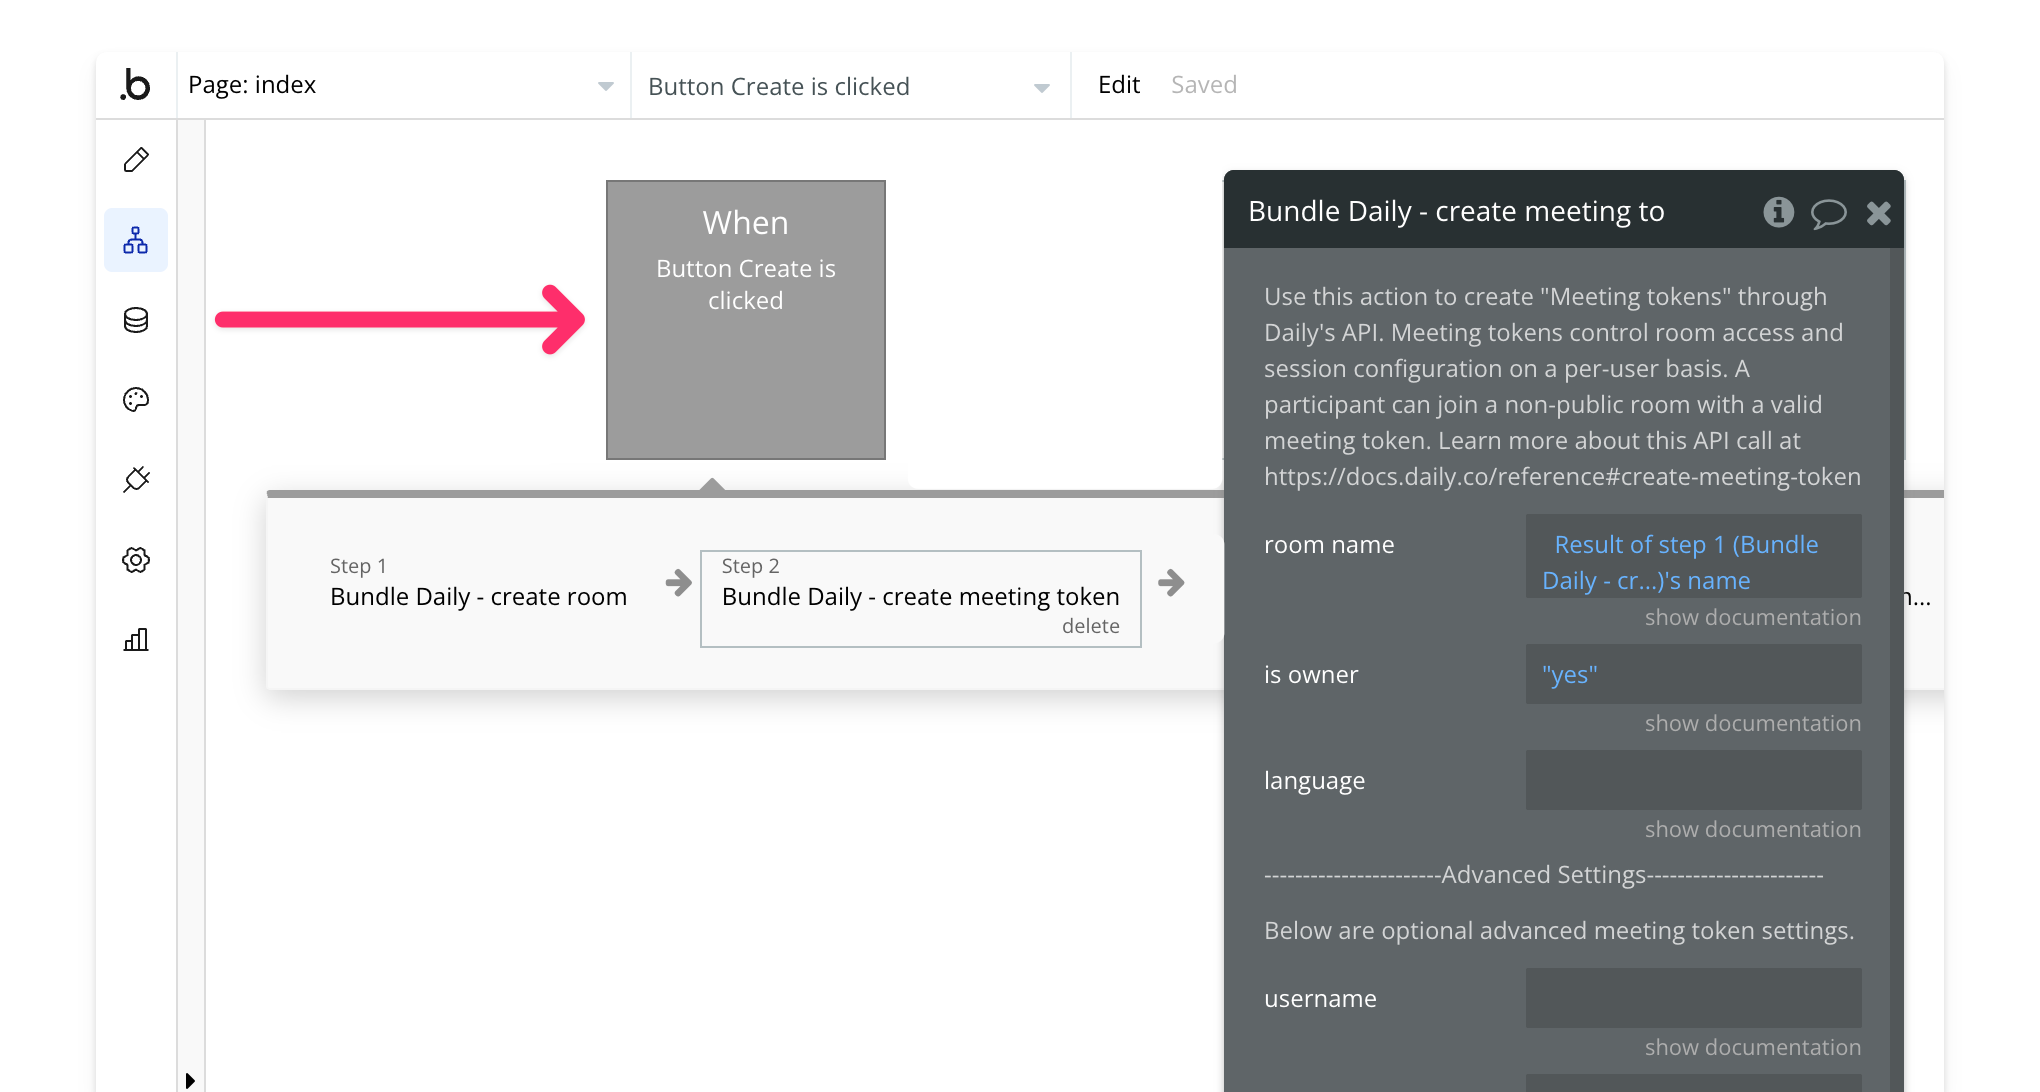Open the Design tab pencil icon
The width and height of the screenshot is (2040, 1092).
point(136,160)
